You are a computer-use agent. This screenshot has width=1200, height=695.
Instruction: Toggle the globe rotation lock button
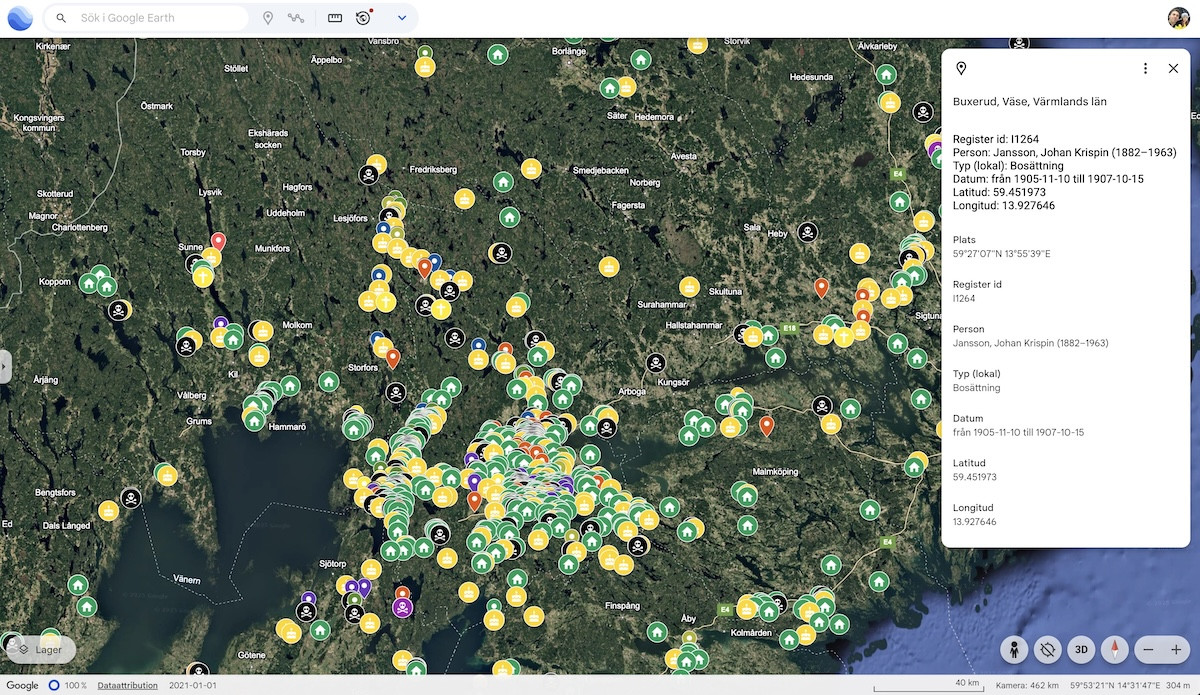[x=1047, y=649]
